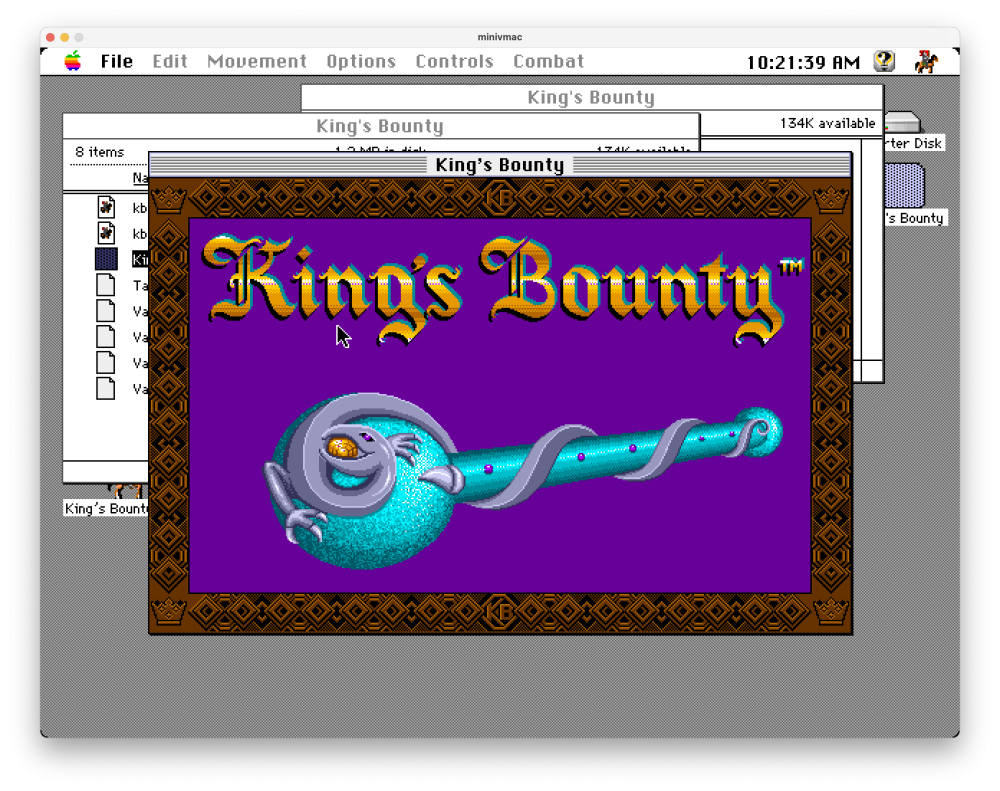
Task: Open the Controls menu
Action: (x=454, y=61)
